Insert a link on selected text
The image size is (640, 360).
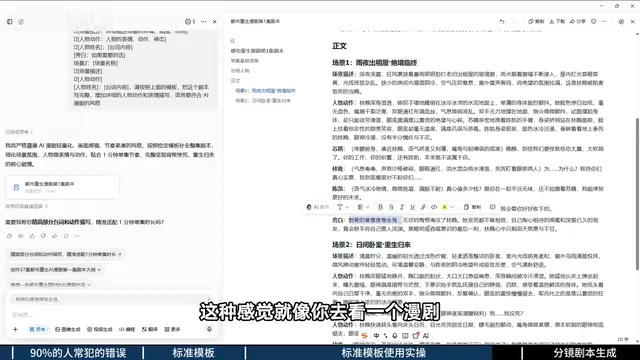click(423, 207)
